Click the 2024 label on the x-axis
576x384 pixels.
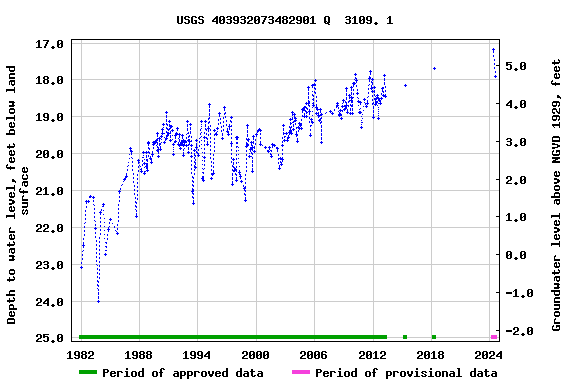[x=489, y=355]
